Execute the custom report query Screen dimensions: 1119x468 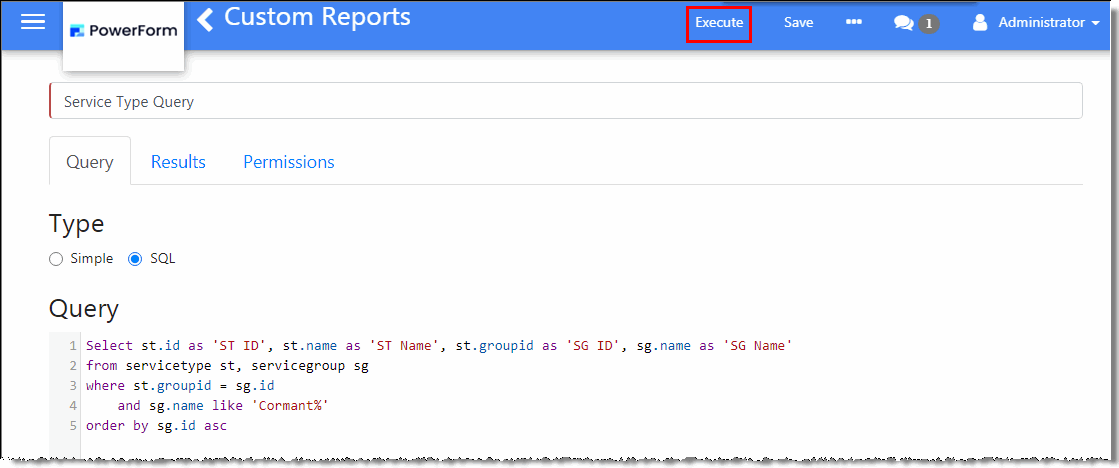(719, 23)
